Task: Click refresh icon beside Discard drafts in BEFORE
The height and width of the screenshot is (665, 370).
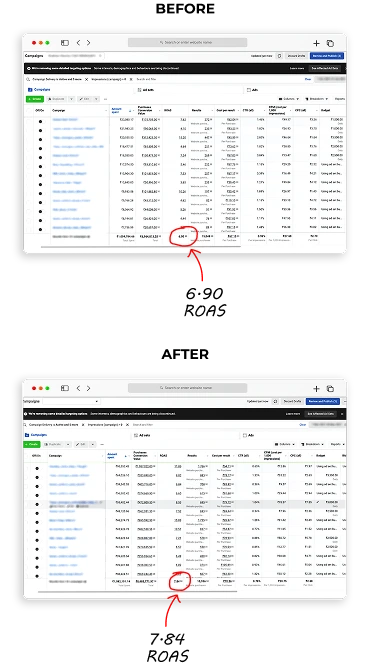Action: (x=279, y=56)
